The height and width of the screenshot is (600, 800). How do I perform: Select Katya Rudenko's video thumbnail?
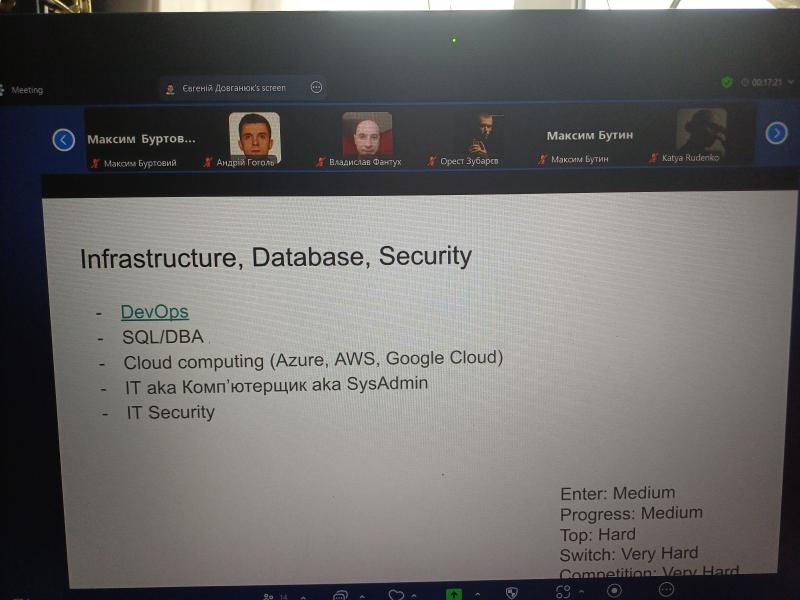pos(702,131)
